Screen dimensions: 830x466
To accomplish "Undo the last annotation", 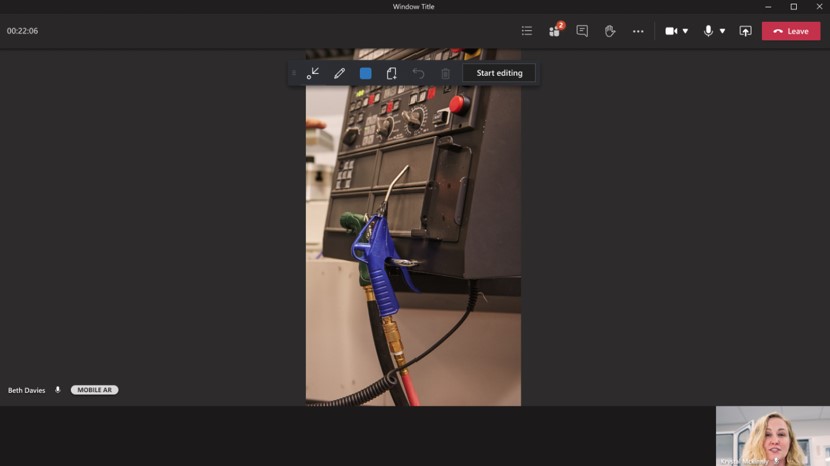I will tap(418, 73).
